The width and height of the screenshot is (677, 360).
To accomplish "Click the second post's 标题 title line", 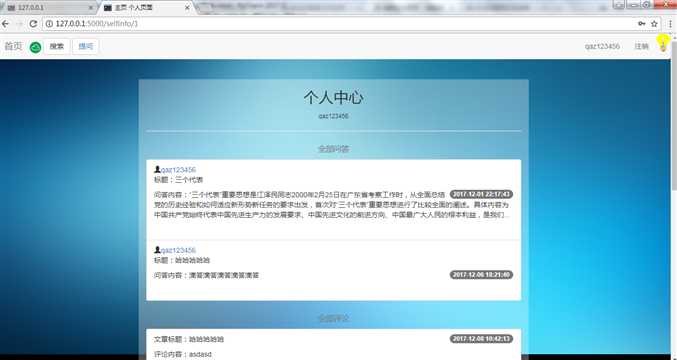I will tap(182, 260).
